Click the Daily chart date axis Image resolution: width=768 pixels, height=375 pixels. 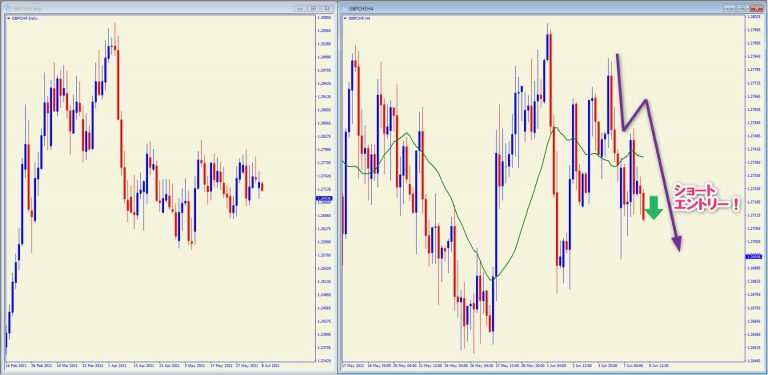pos(159,366)
